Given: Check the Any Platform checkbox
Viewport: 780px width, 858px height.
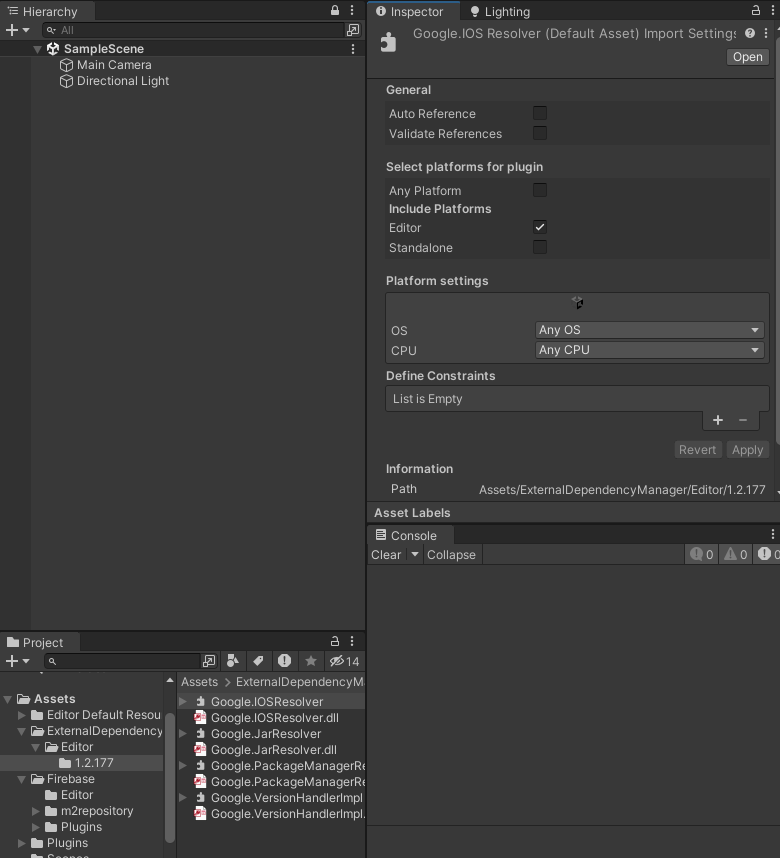Looking at the screenshot, I should click(x=540, y=190).
